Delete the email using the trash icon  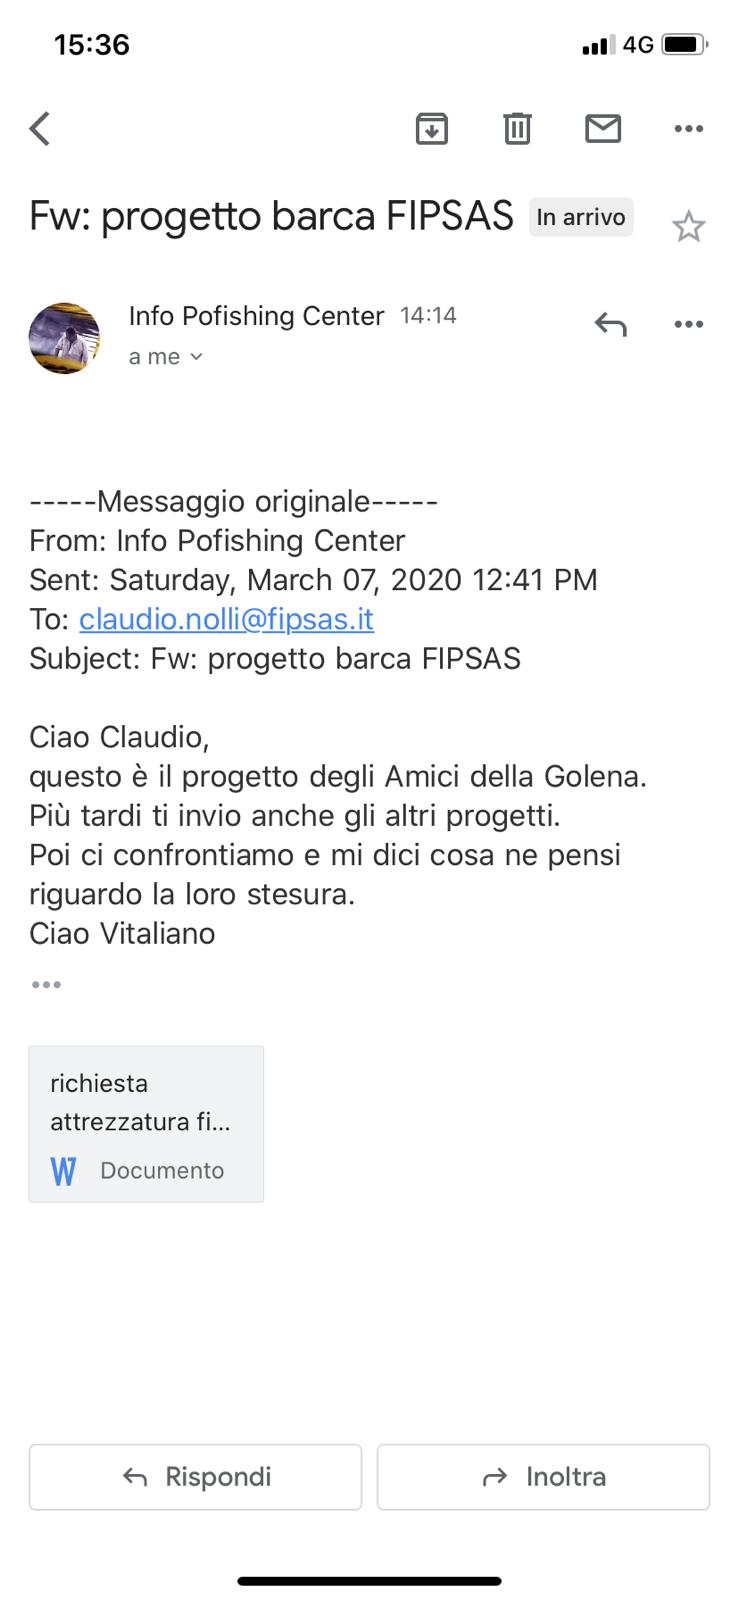click(517, 129)
